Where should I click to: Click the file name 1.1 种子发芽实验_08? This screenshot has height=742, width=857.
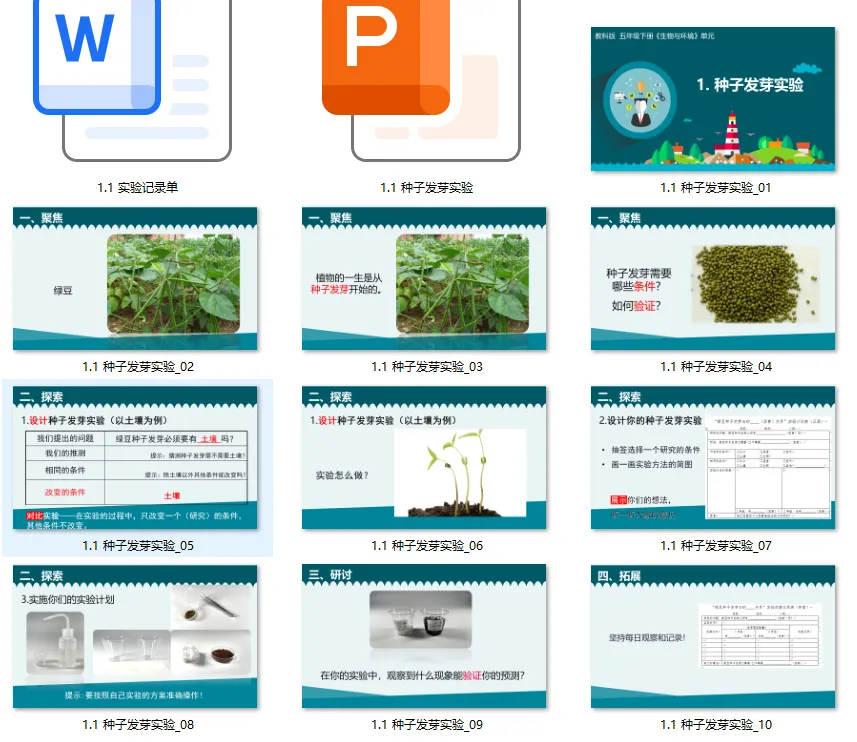point(138,725)
